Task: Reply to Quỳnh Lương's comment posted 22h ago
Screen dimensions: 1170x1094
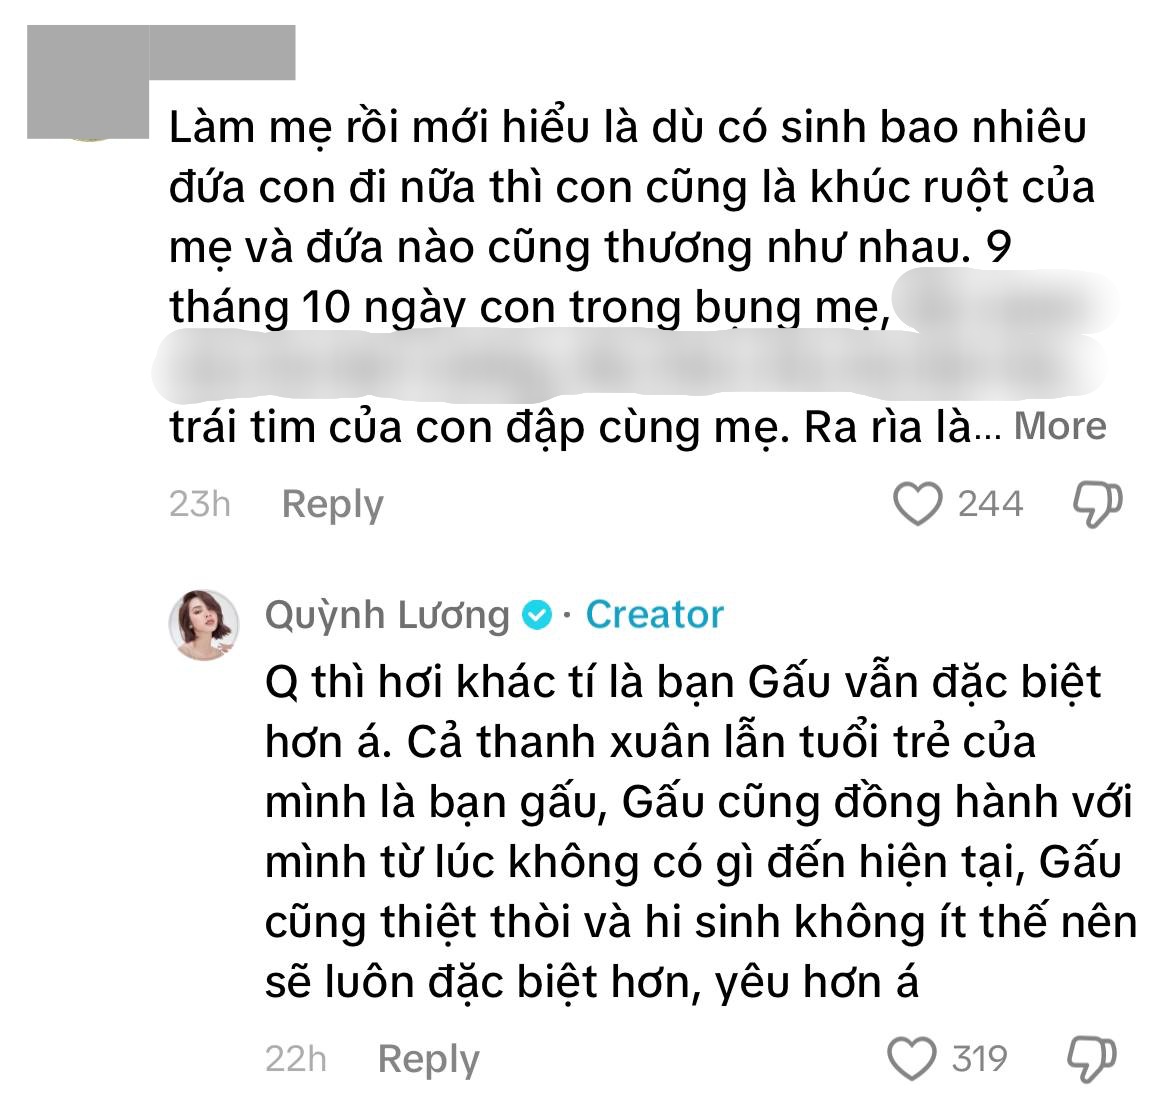Action: pyautogui.click(x=428, y=1058)
